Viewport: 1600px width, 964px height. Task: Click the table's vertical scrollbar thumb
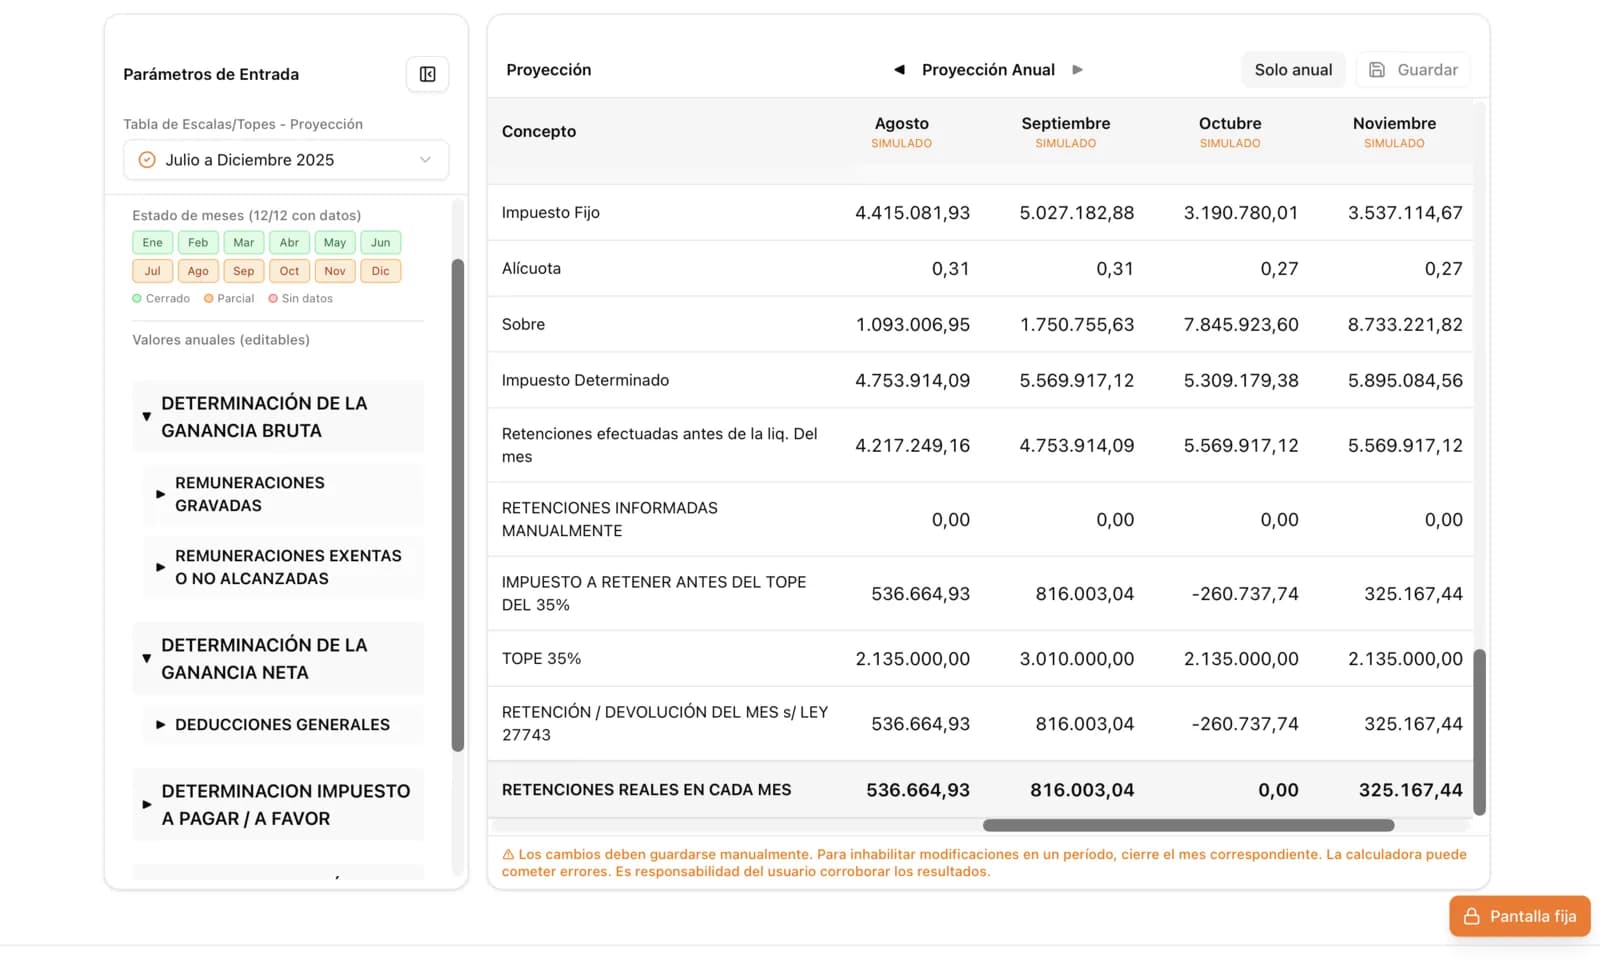tap(1479, 732)
